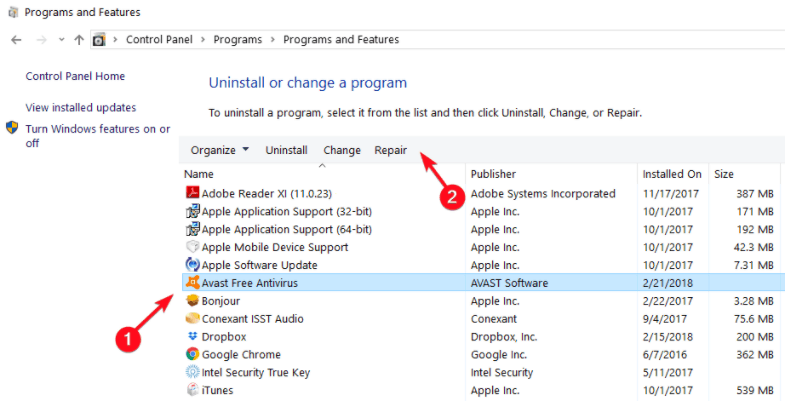Go up one level with up arrow
Image resolution: width=791 pixels, height=420 pixels.
pyautogui.click(x=79, y=40)
